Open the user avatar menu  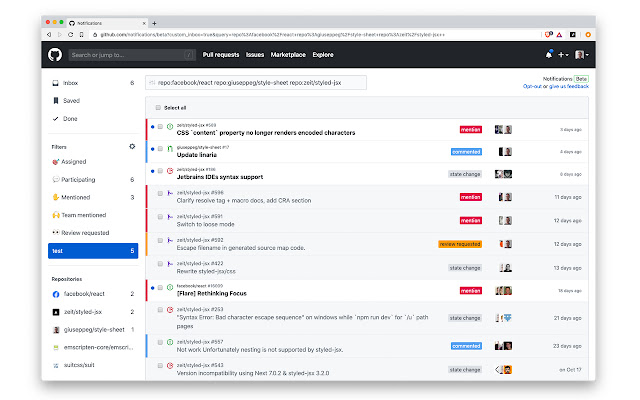(581, 55)
